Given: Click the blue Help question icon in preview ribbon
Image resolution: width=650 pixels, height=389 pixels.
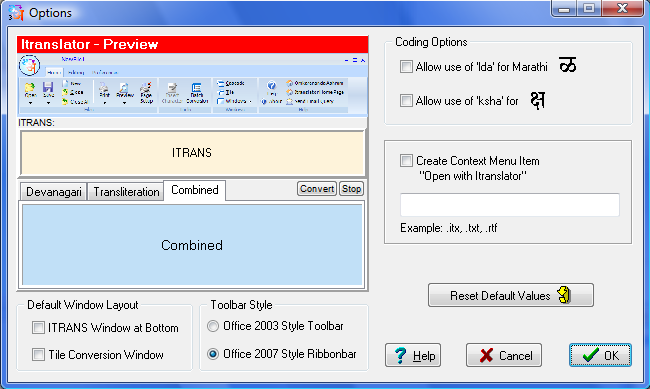Looking at the screenshot, I should tap(272, 85).
